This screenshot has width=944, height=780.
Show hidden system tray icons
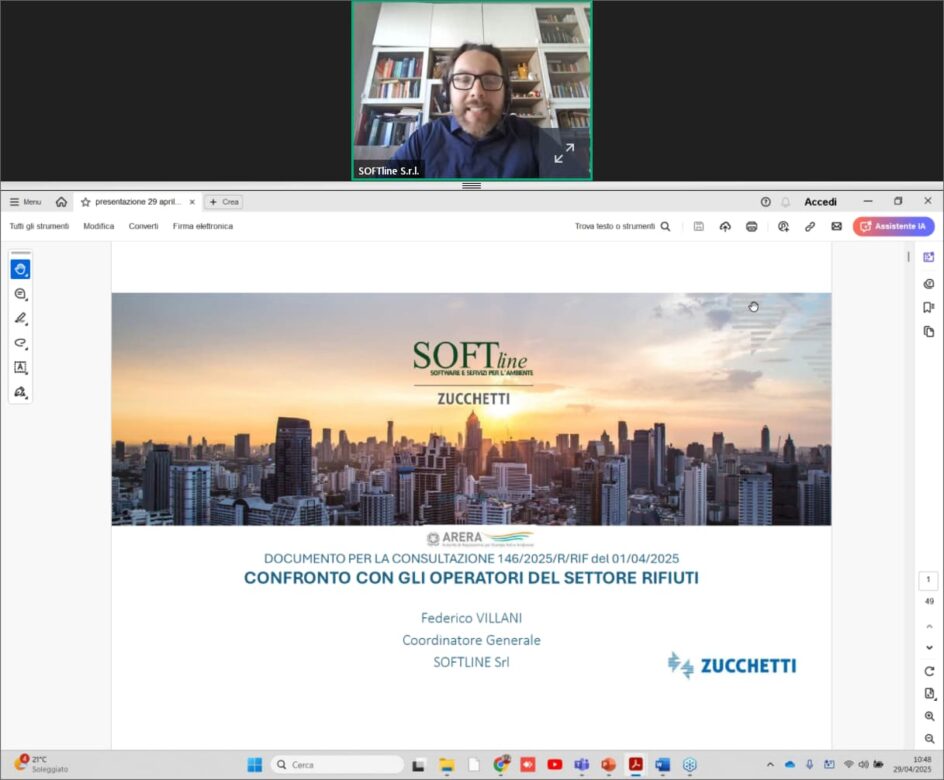pos(770,765)
